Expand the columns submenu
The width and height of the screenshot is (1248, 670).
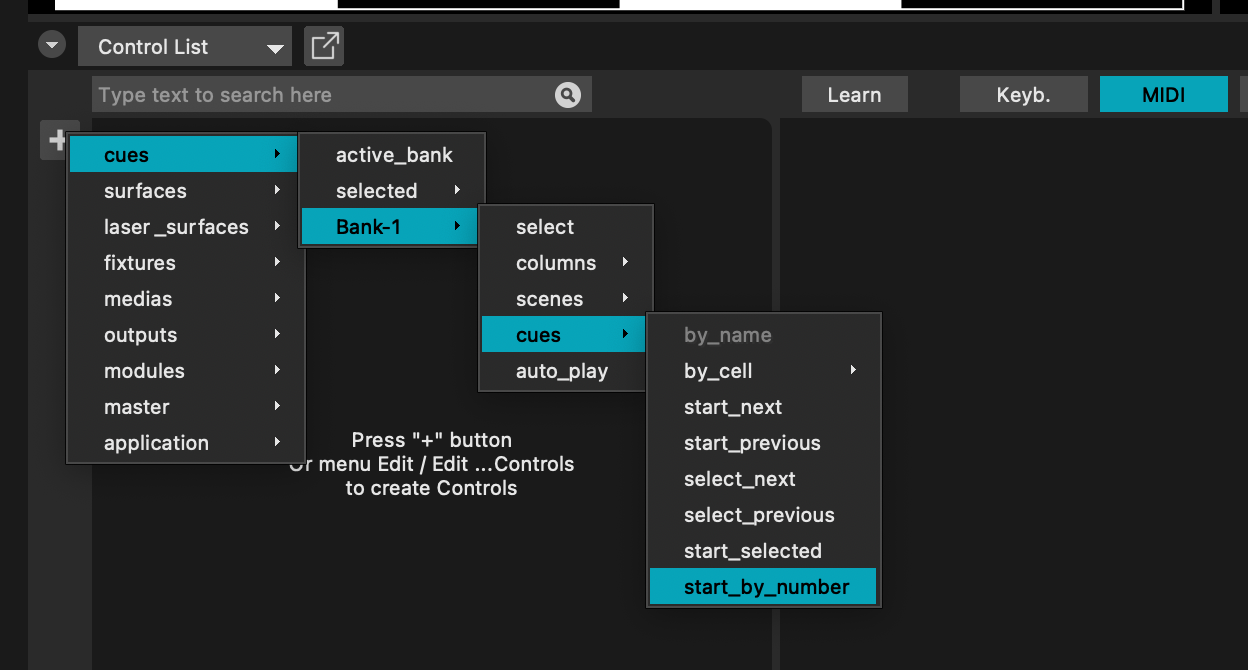(566, 263)
